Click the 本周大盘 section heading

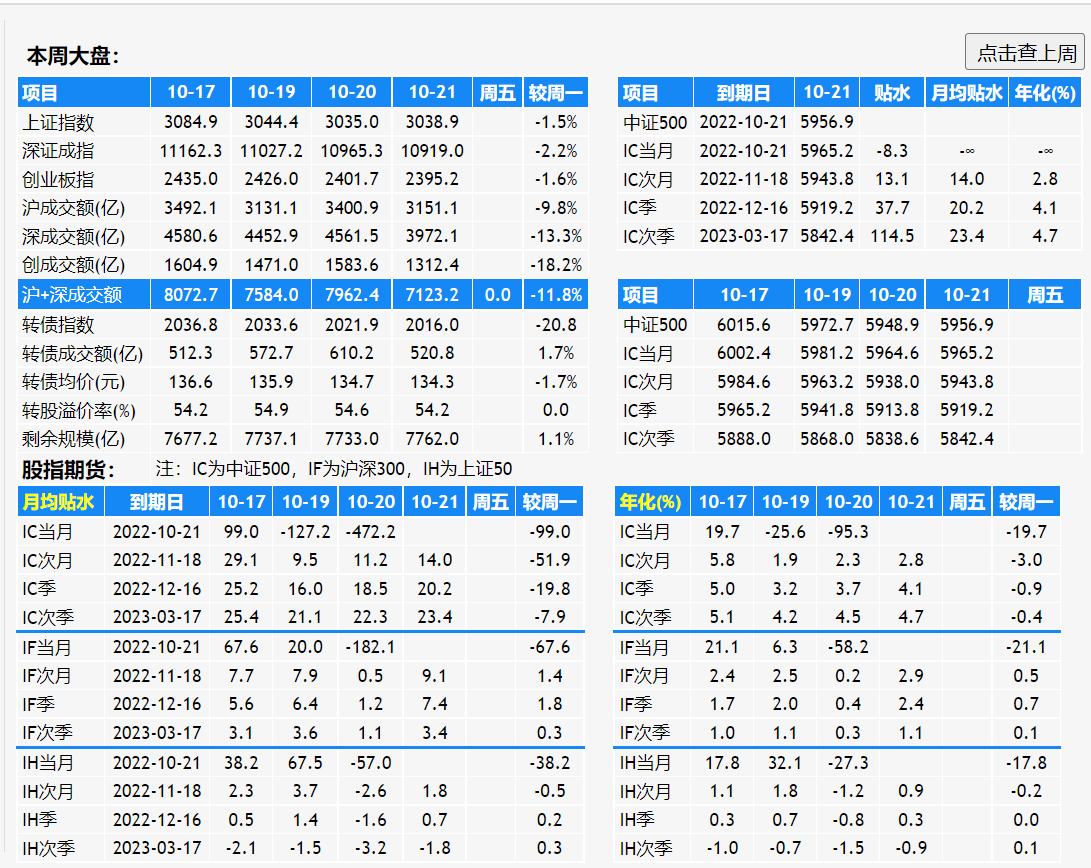pyautogui.click(x=73, y=56)
